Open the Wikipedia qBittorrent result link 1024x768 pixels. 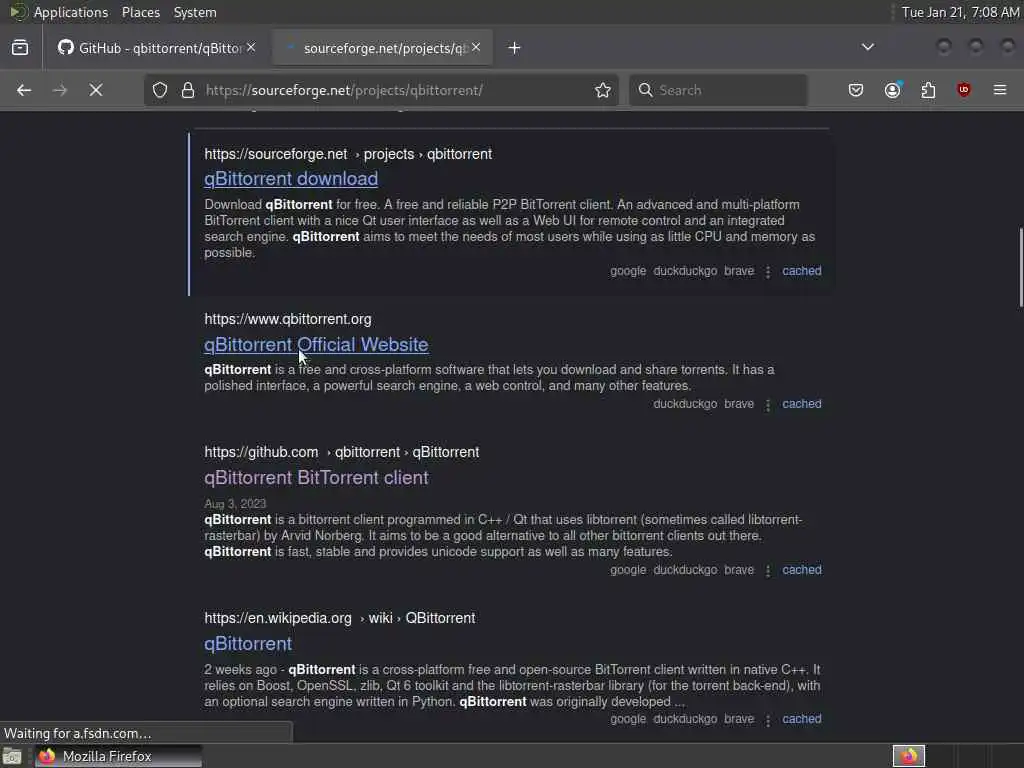[x=248, y=644]
